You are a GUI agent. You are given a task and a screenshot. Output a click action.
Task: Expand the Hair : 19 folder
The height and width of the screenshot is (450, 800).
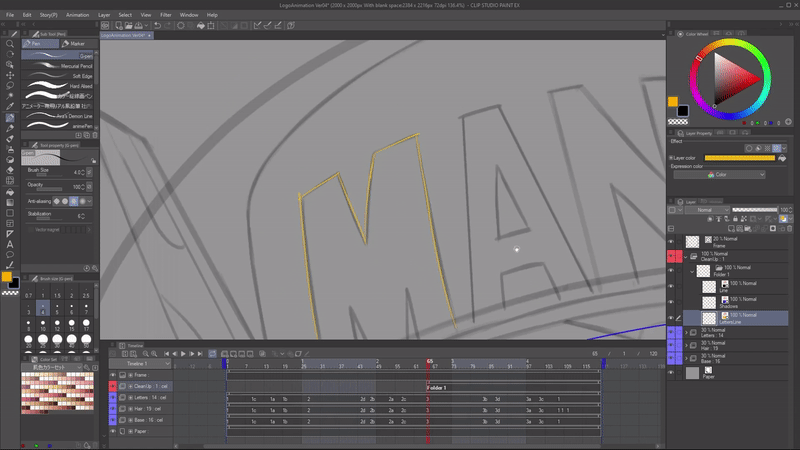coord(686,345)
